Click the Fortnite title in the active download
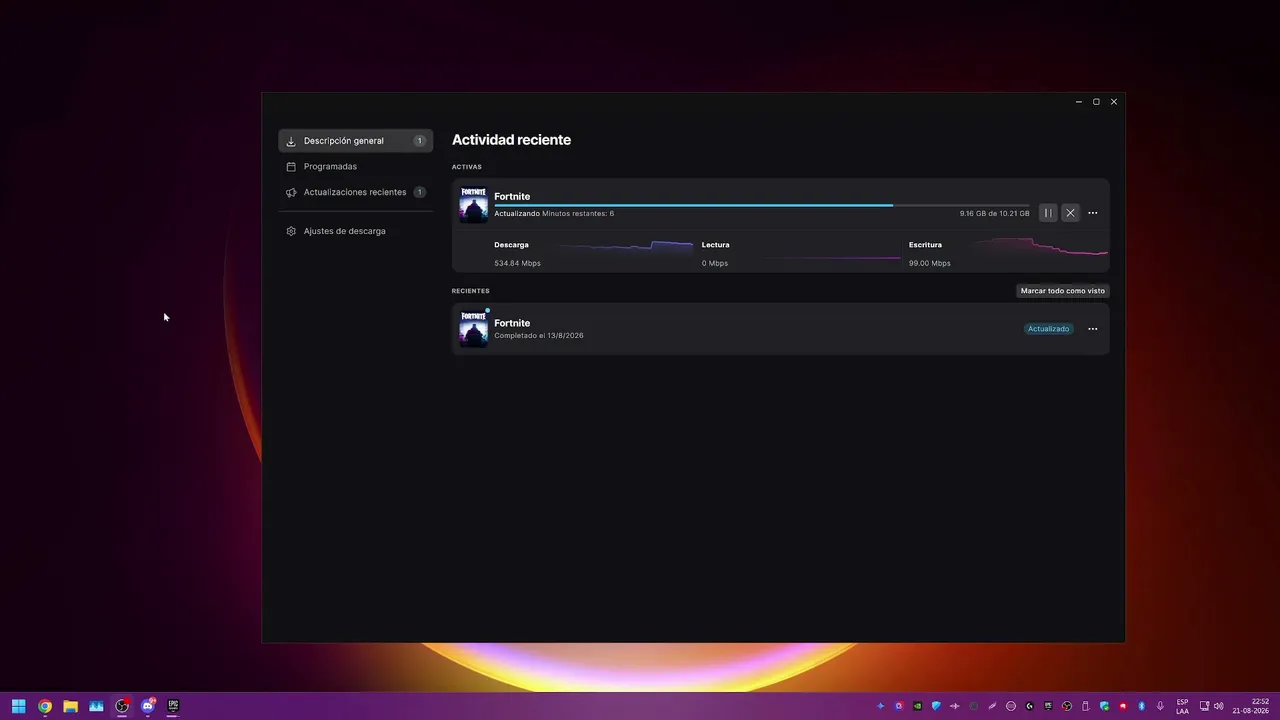Image resolution: width=1280 pixels, height=720 pixels. (512, 196)
